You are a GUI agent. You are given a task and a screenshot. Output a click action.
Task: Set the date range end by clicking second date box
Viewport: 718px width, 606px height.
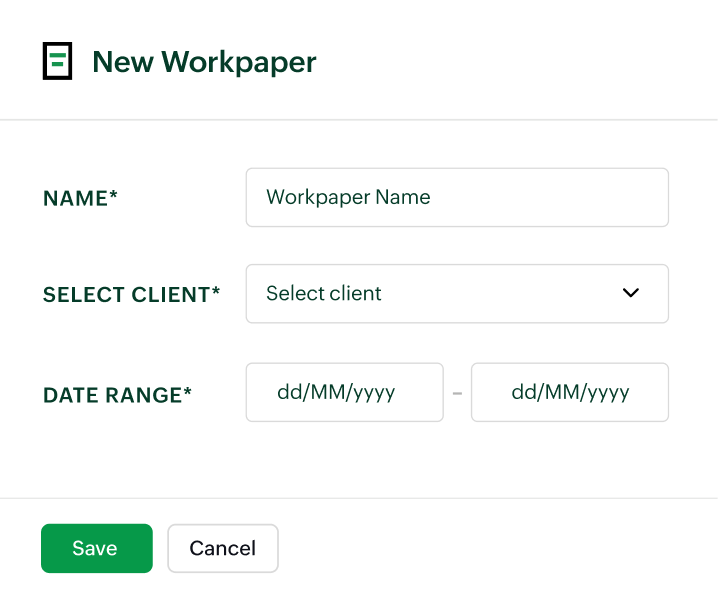569,392
